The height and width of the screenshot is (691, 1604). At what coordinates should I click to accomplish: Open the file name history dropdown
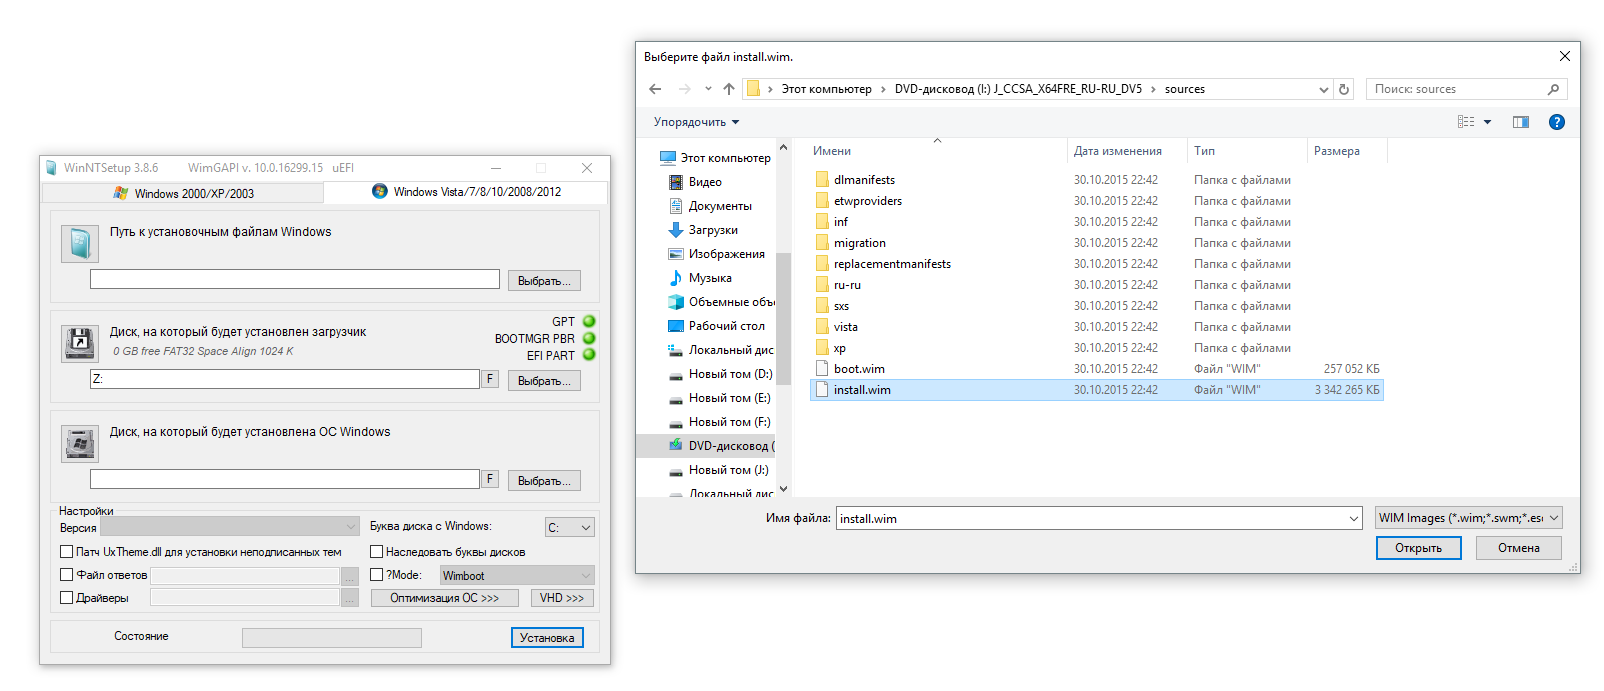point(1354,518)
